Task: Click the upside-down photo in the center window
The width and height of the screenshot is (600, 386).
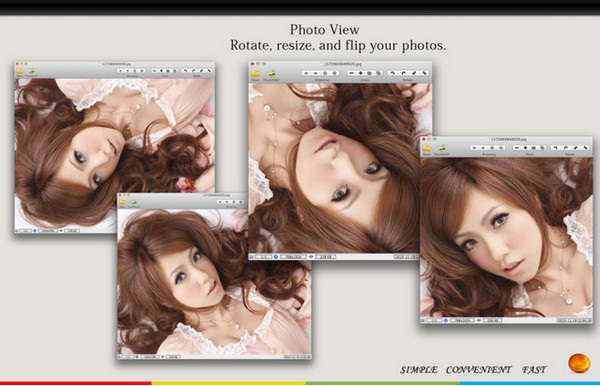Action: click(x=340, y=168)
